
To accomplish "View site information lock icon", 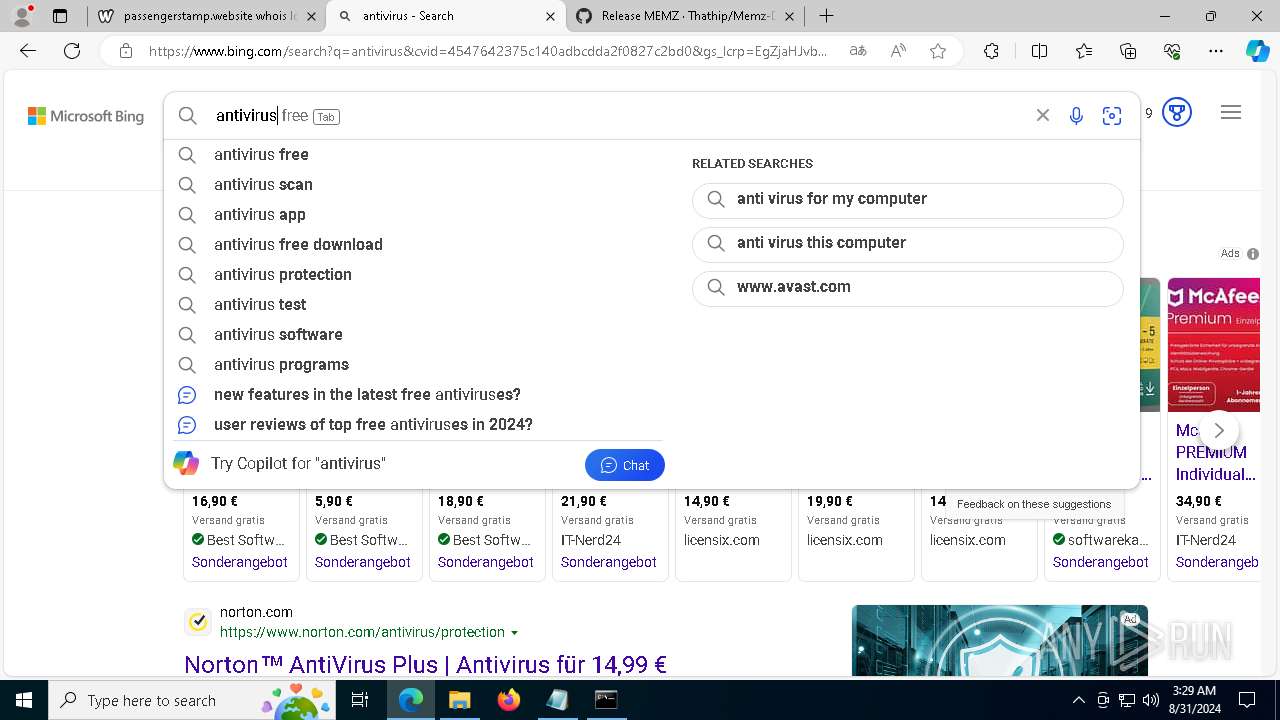I will click(126, 51).
